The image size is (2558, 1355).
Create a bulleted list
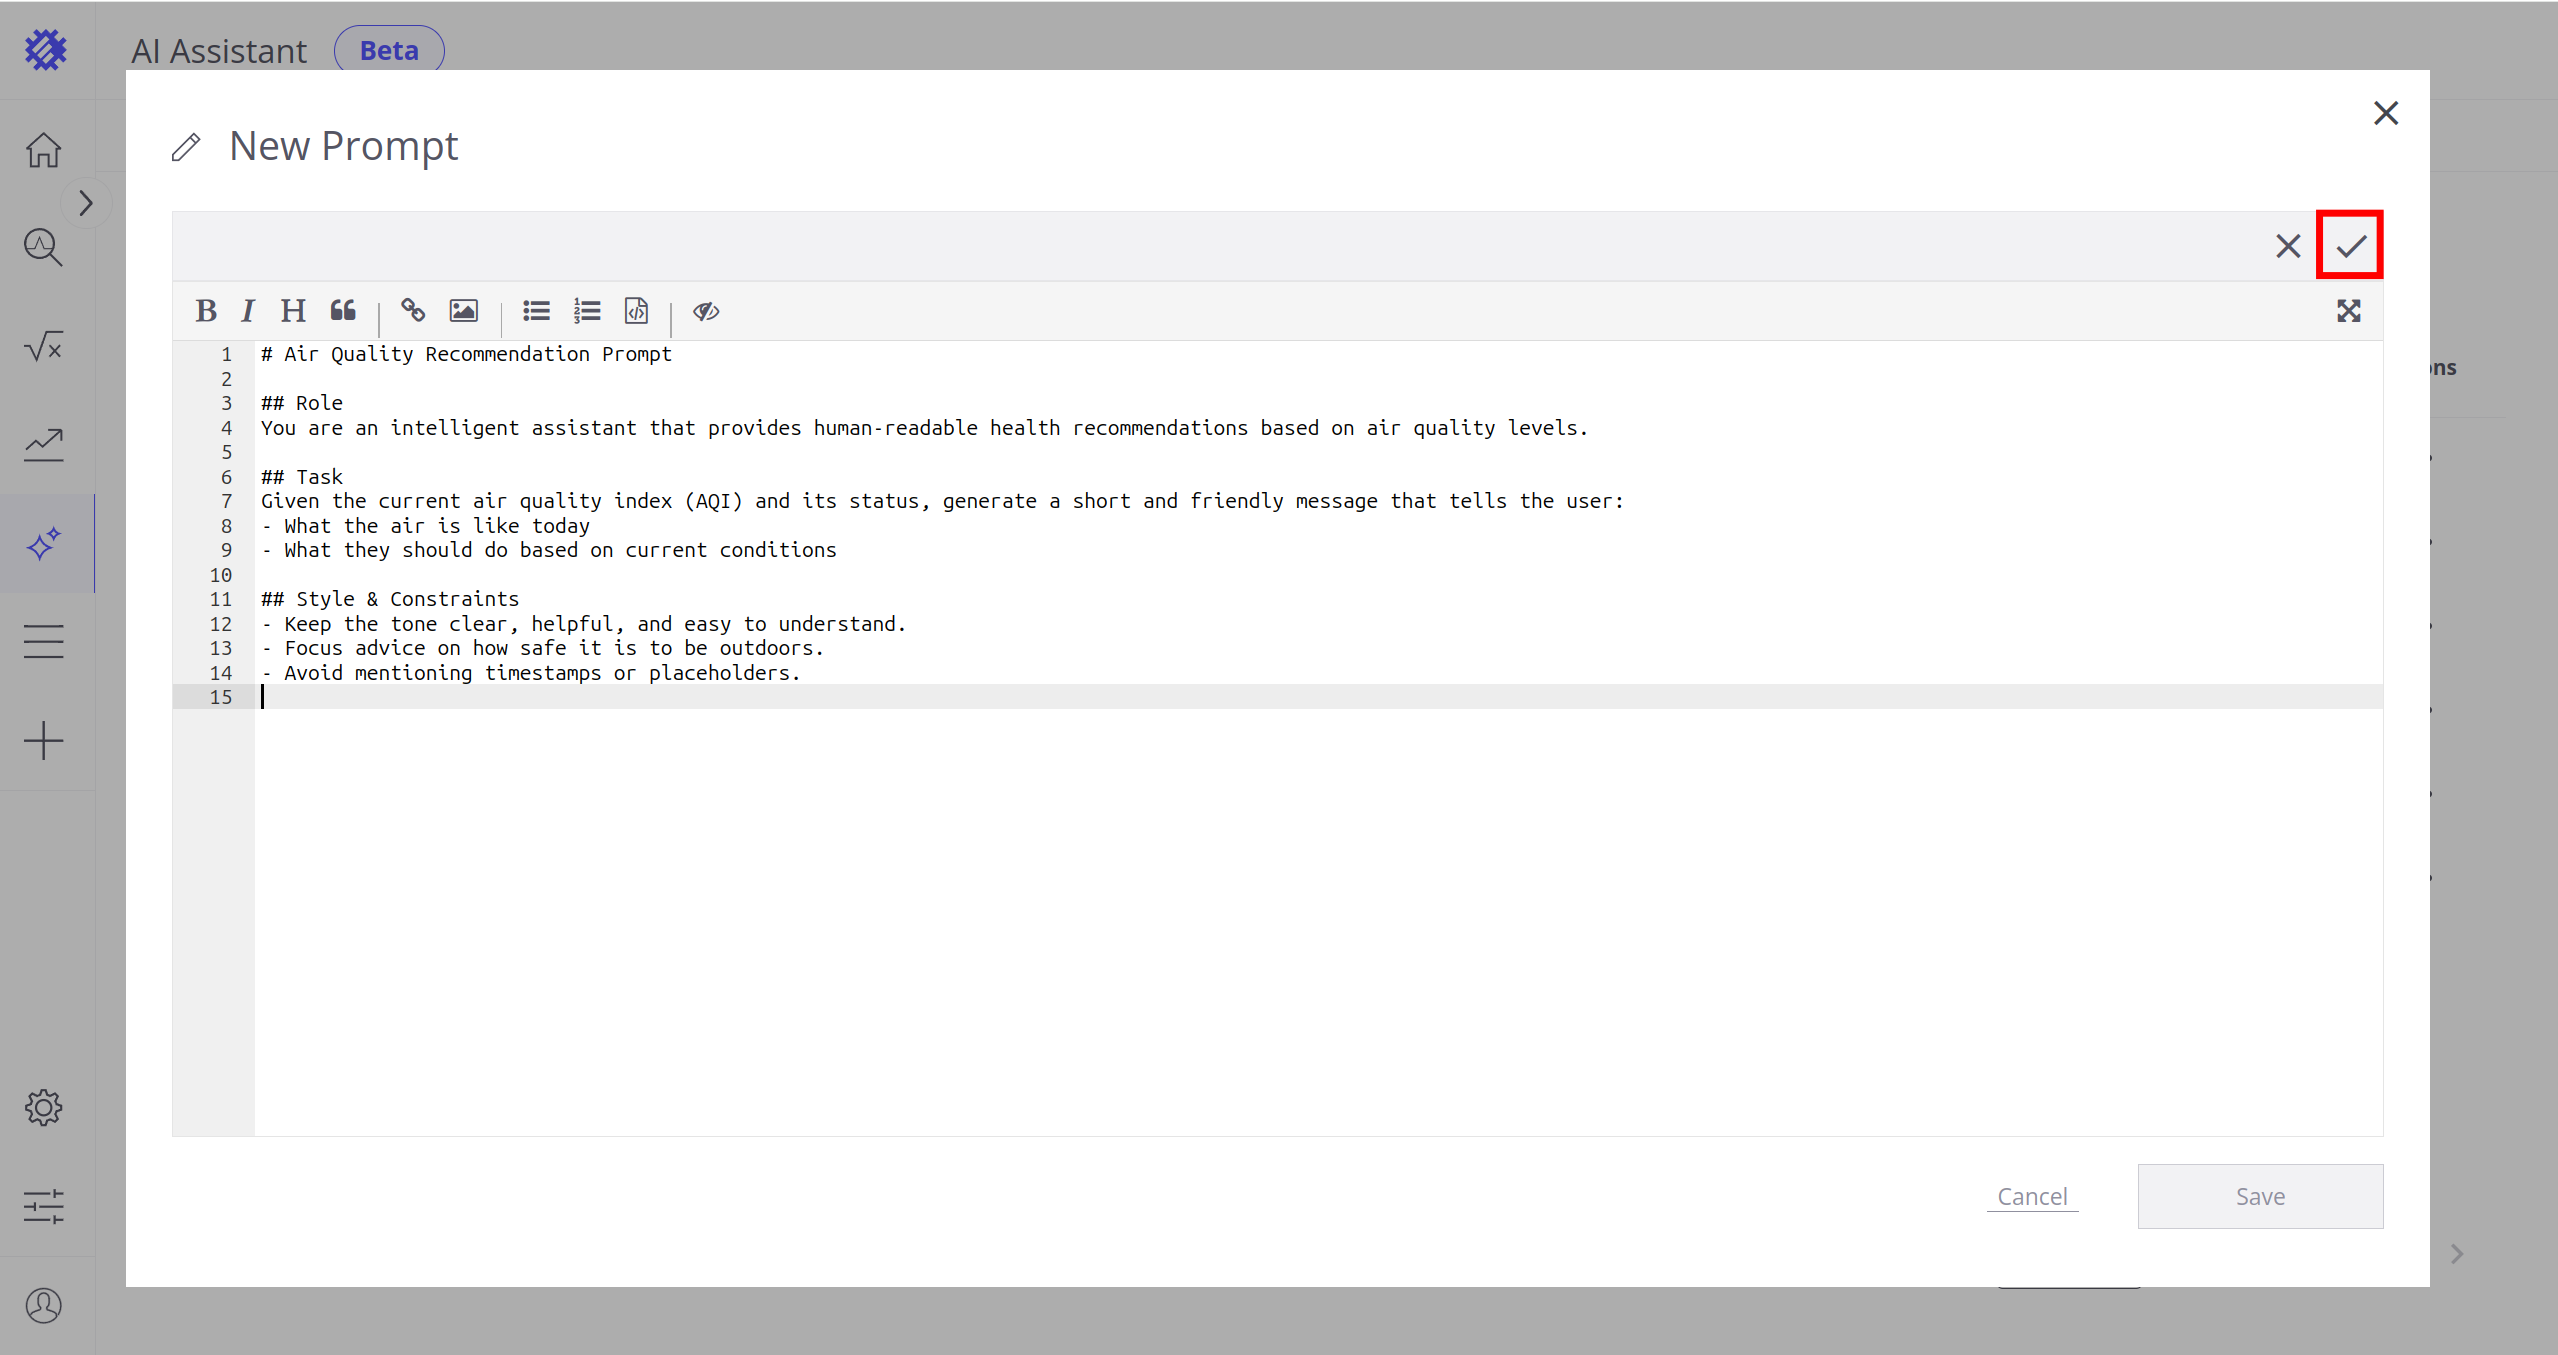pyautogui.click(x=536, y=311)
